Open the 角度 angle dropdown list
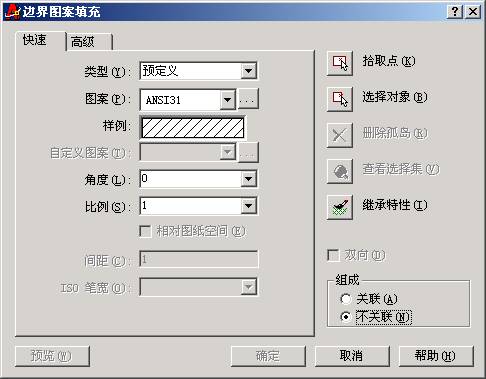 point(249,179)
